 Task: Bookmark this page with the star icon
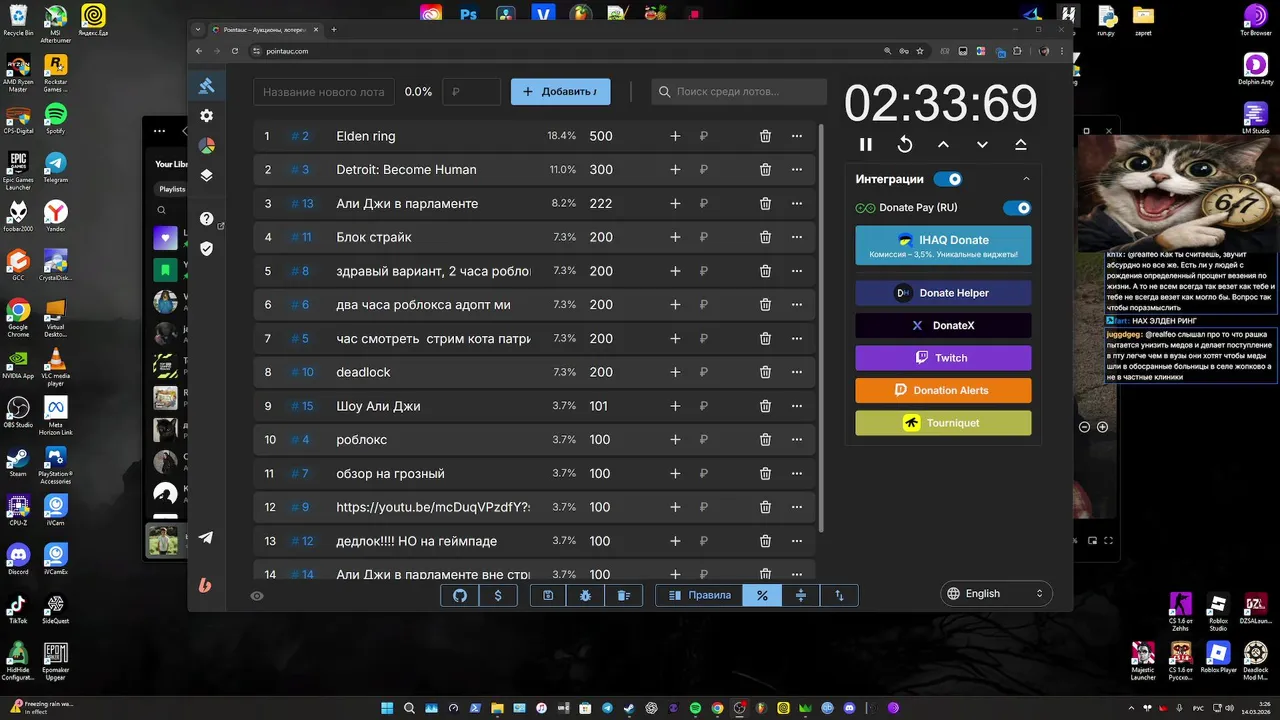click(920, 51)
